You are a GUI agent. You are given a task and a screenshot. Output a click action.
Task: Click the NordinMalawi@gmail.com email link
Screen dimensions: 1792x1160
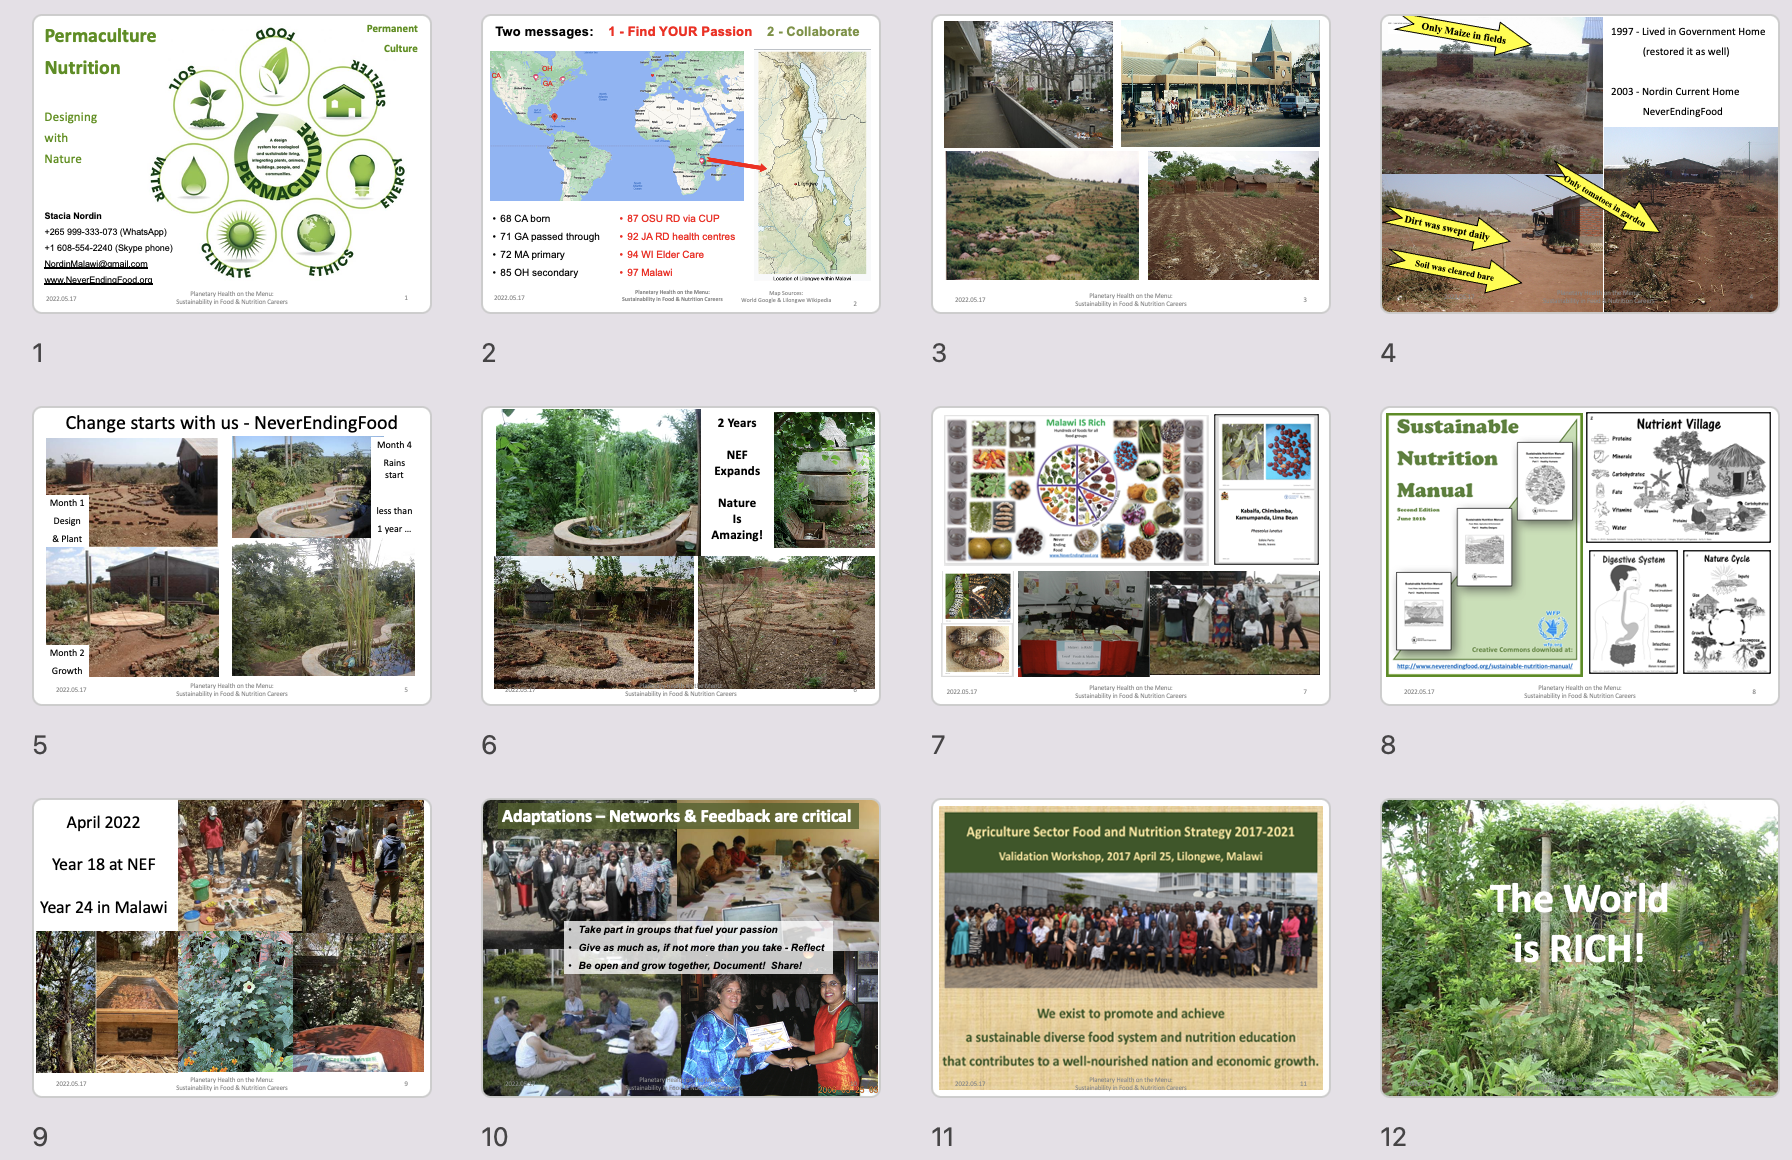pyautogui.click(x=96, y=264)
